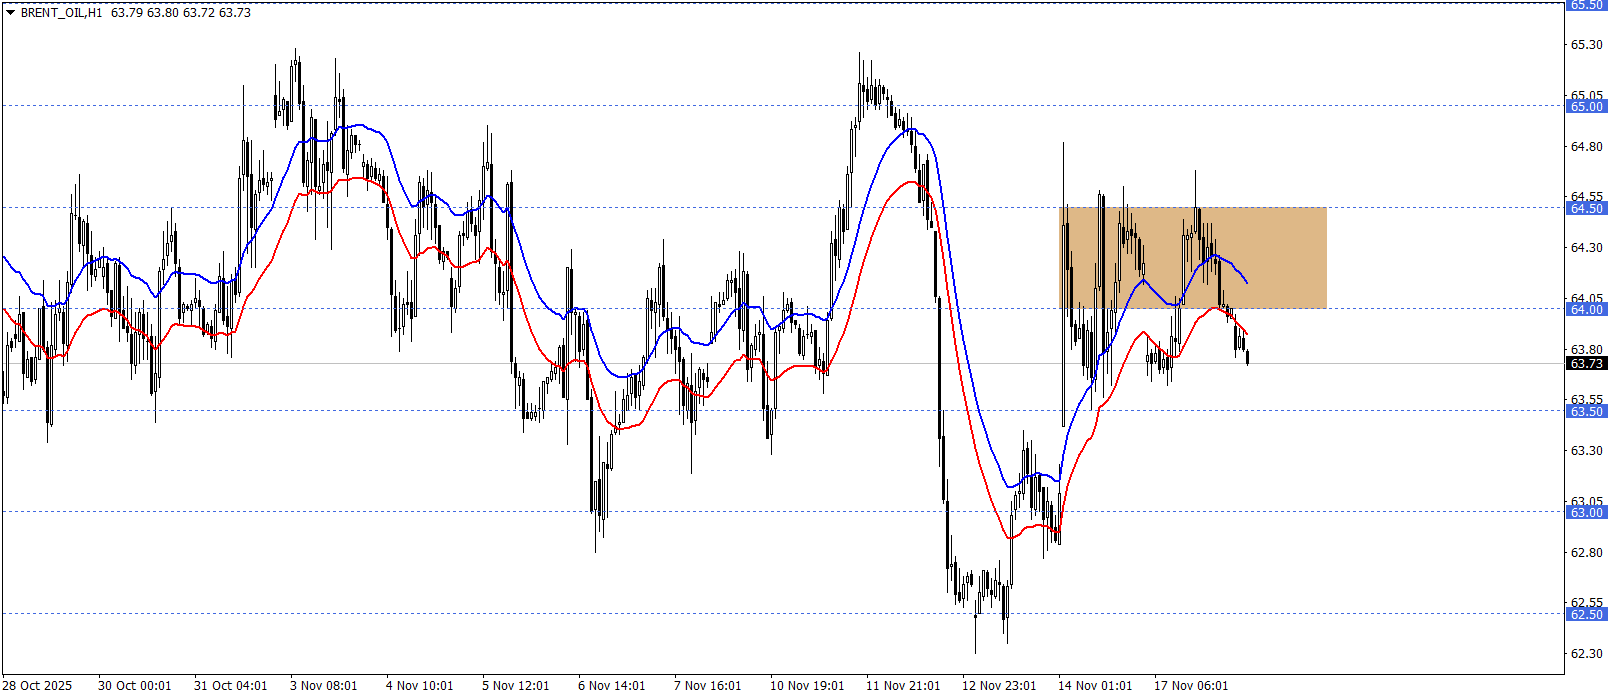The height and width of the screenshot is (698, 1614).
Task: Click the OHLC values 63.79 63.80 63.72 63.73
Action: pos(181,13)
